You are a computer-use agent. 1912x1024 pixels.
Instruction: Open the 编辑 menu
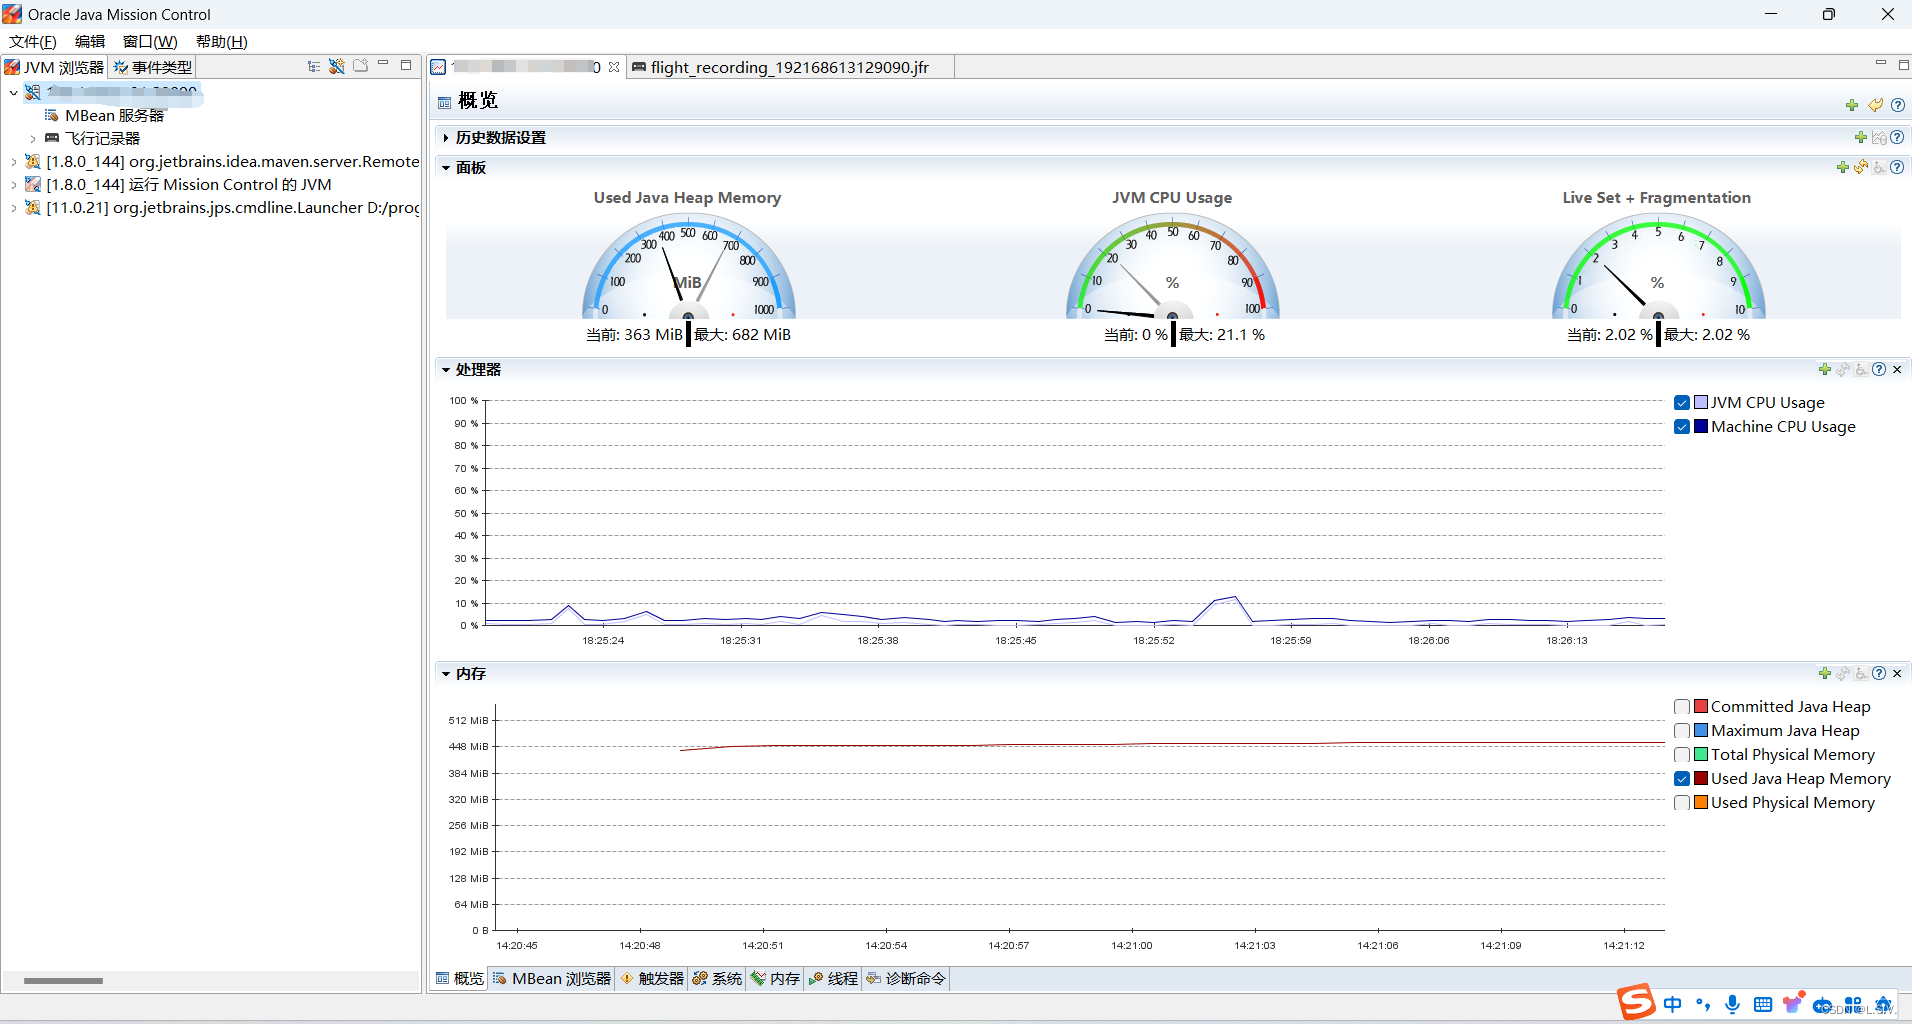point(90,41)
